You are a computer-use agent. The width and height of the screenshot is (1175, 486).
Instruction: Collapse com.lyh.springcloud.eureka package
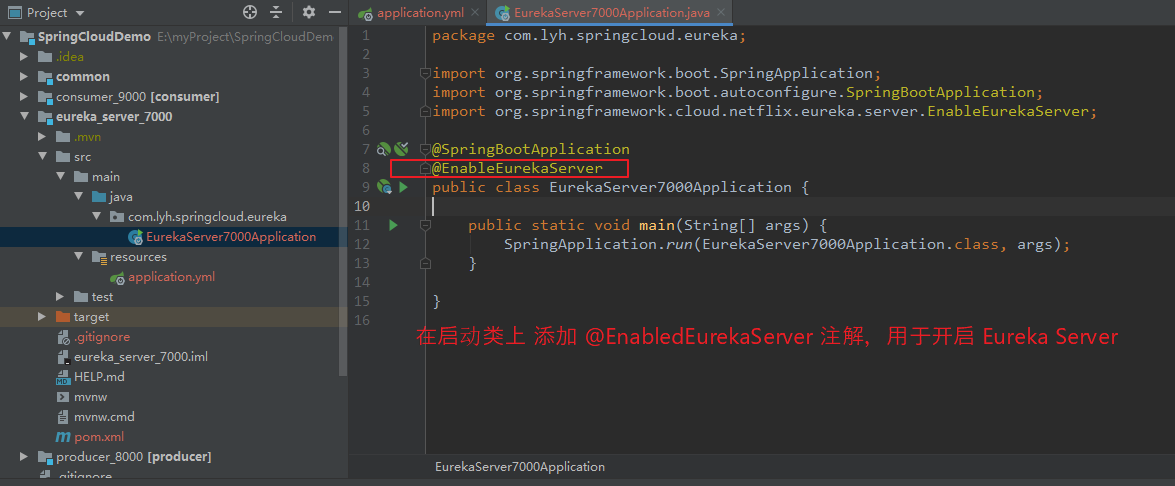click(97, 216)
